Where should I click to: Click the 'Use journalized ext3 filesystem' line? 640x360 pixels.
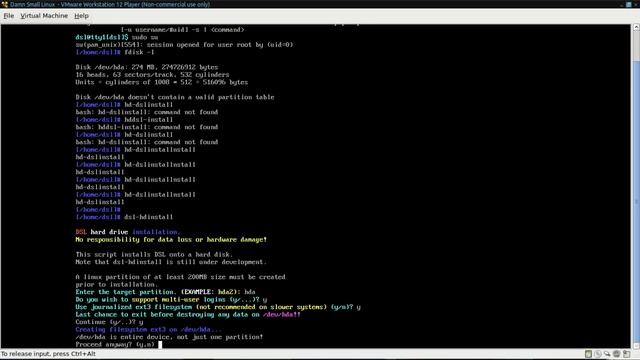tap(218, 307)
